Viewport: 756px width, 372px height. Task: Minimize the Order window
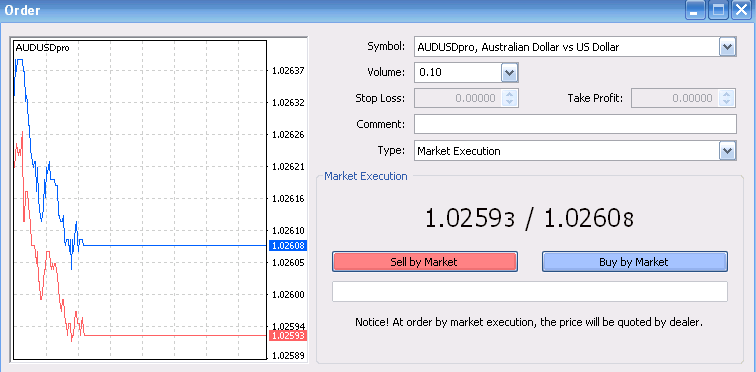(695, 10)
